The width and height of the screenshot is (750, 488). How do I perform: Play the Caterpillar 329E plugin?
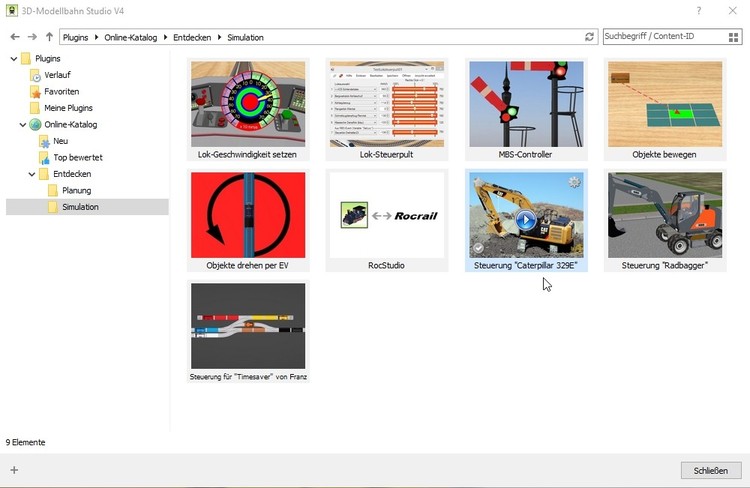(526, 221)
